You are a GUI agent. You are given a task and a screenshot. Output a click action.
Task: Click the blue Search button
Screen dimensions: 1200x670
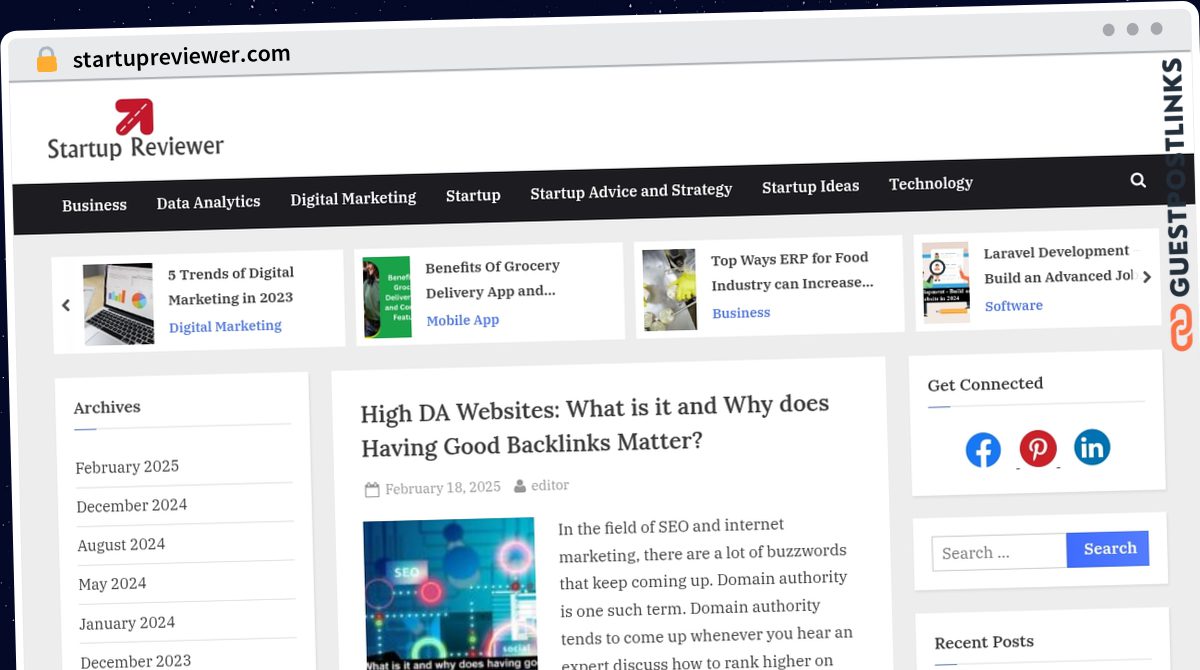1108,549
